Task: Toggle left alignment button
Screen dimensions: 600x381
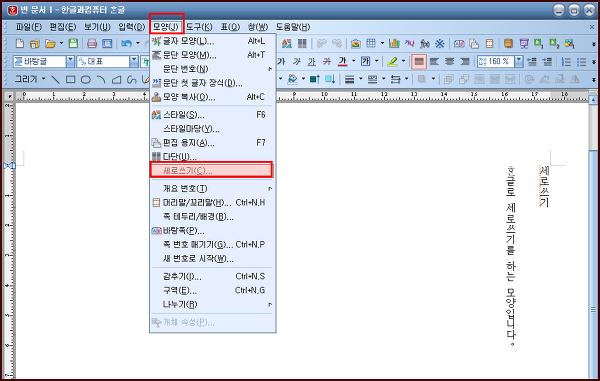Action: point(434,62)
